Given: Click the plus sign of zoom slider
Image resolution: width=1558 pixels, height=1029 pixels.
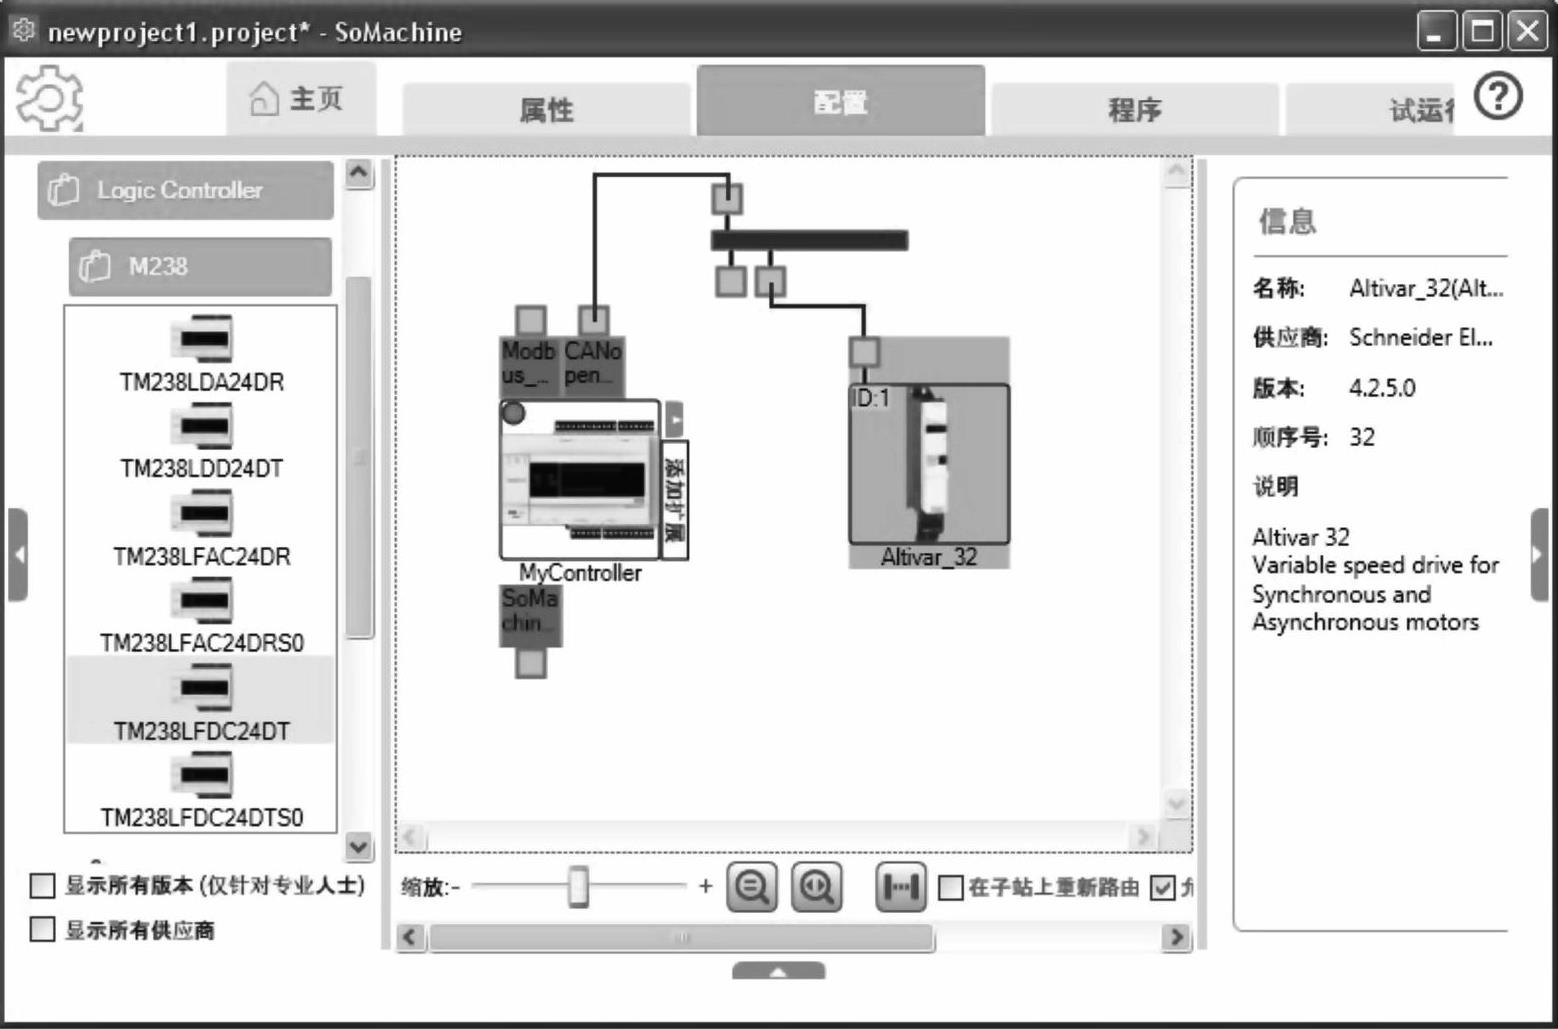Looking at the screenshot, I should (x=706, y=886).
